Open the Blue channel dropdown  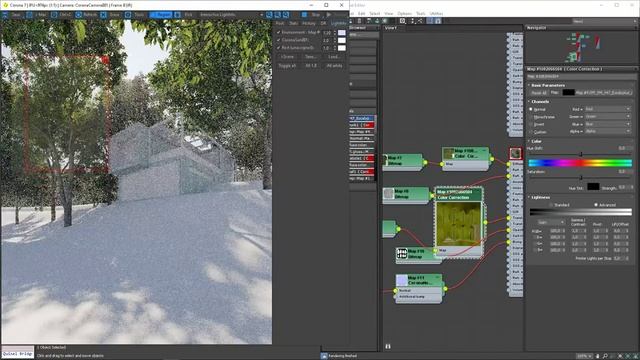click(608, 124)
